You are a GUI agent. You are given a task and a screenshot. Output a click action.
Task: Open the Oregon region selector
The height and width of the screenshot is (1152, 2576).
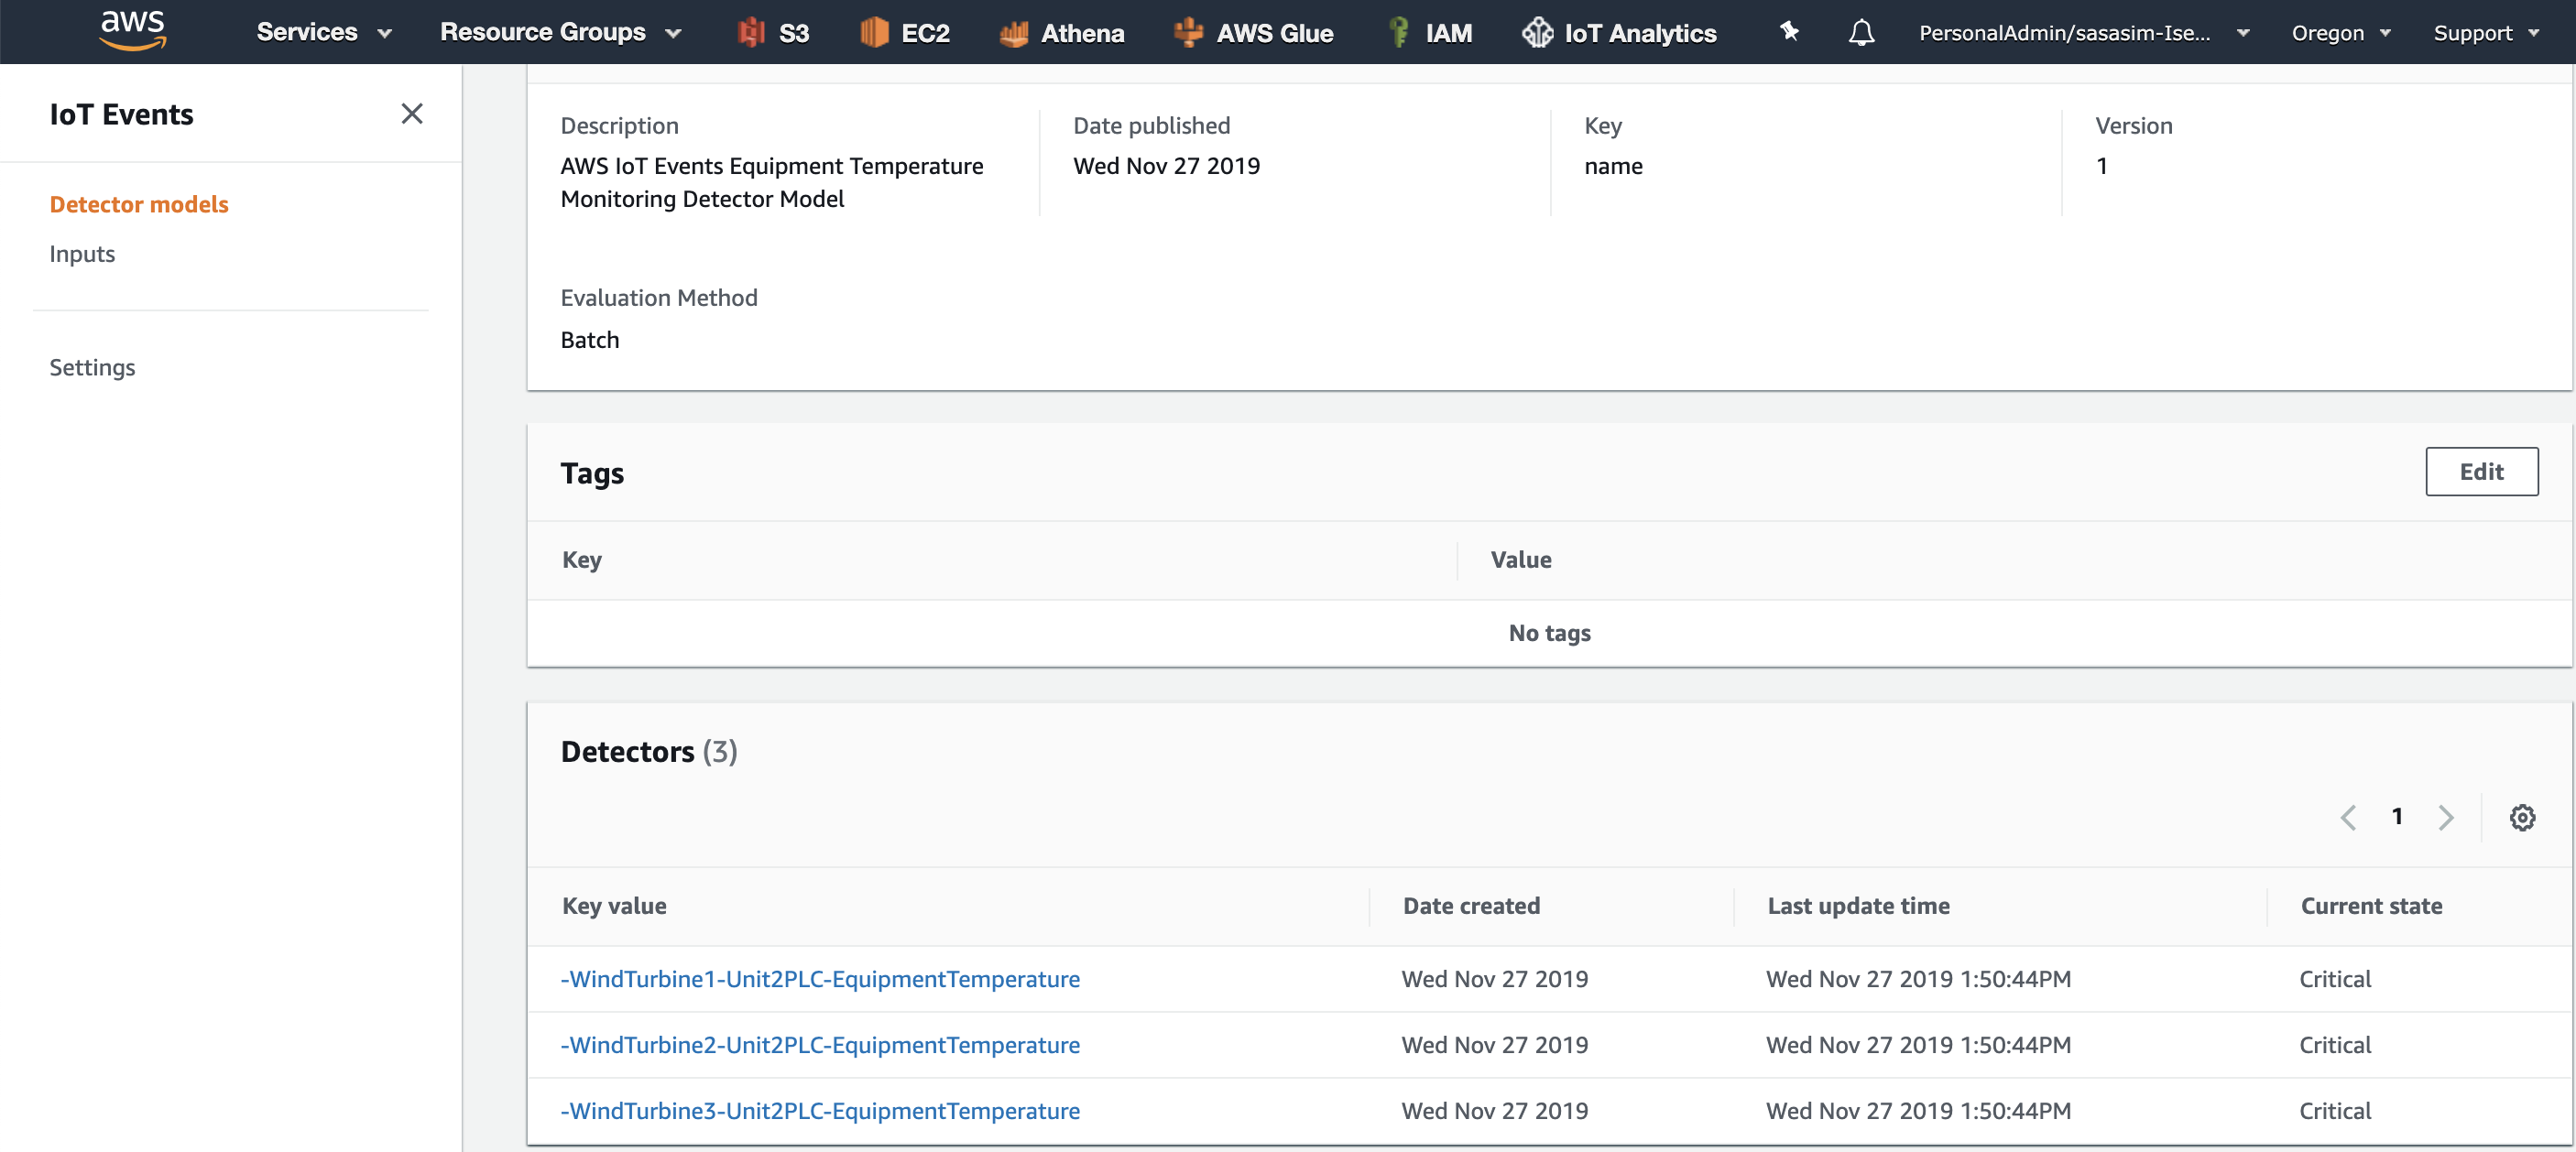[2340, 32]
